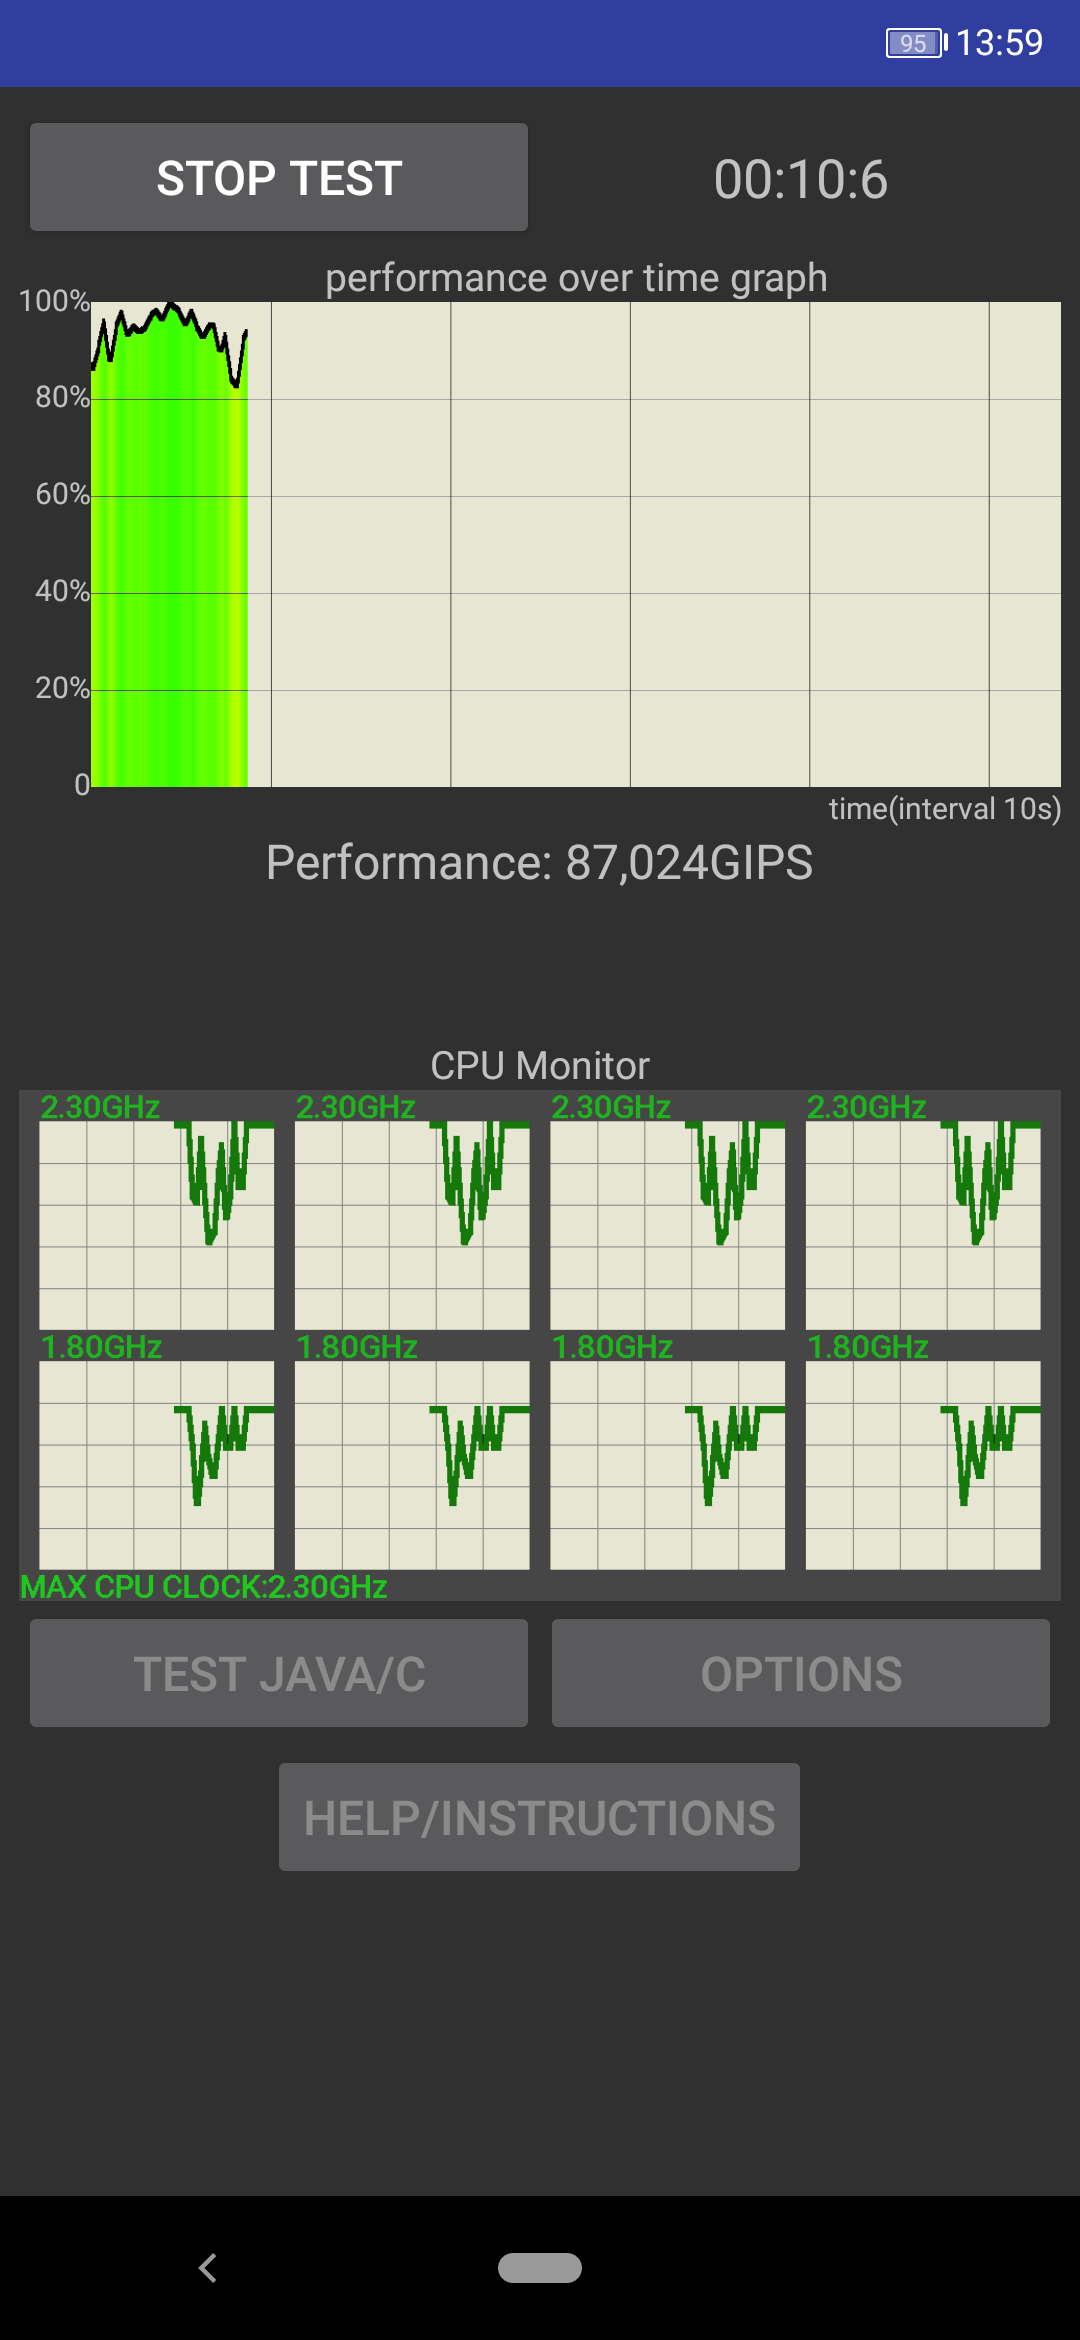Tap the STOP TEST button

click(x=279, y=177)
